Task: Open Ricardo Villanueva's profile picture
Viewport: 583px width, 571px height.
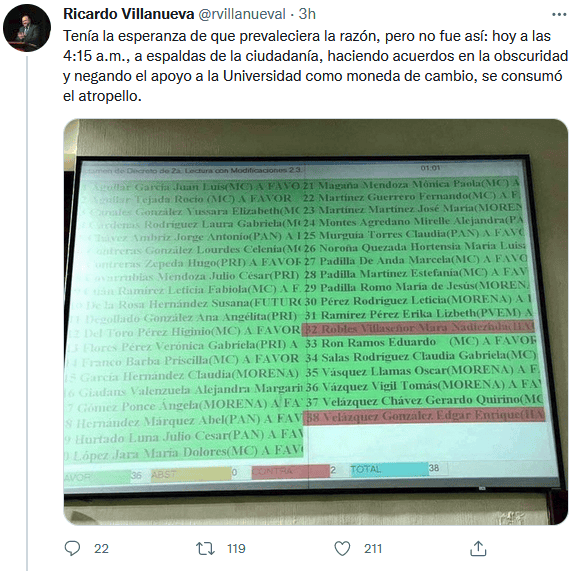Action: 27,28
